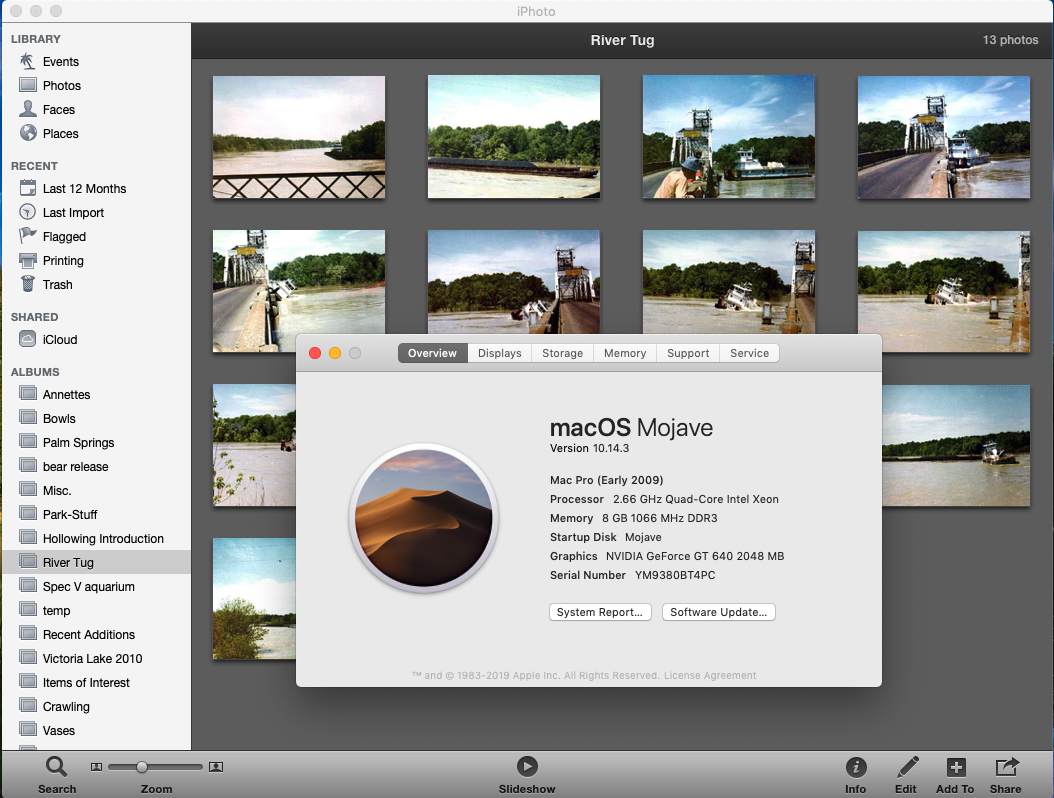
Task: Select the second-row thumbnail above the Support tab
Action: [729, 282]
